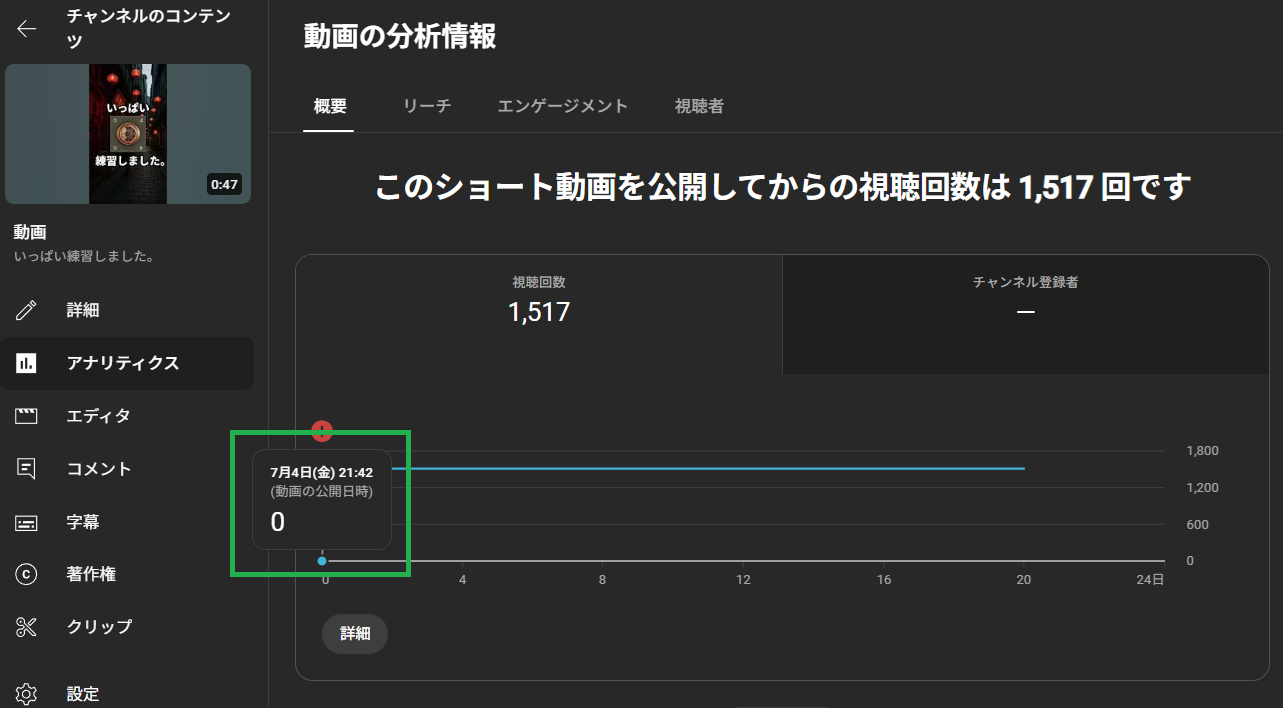The image size is (1283, 708).
Task: Switch to the 概要 tab
Action: [329, 106]
